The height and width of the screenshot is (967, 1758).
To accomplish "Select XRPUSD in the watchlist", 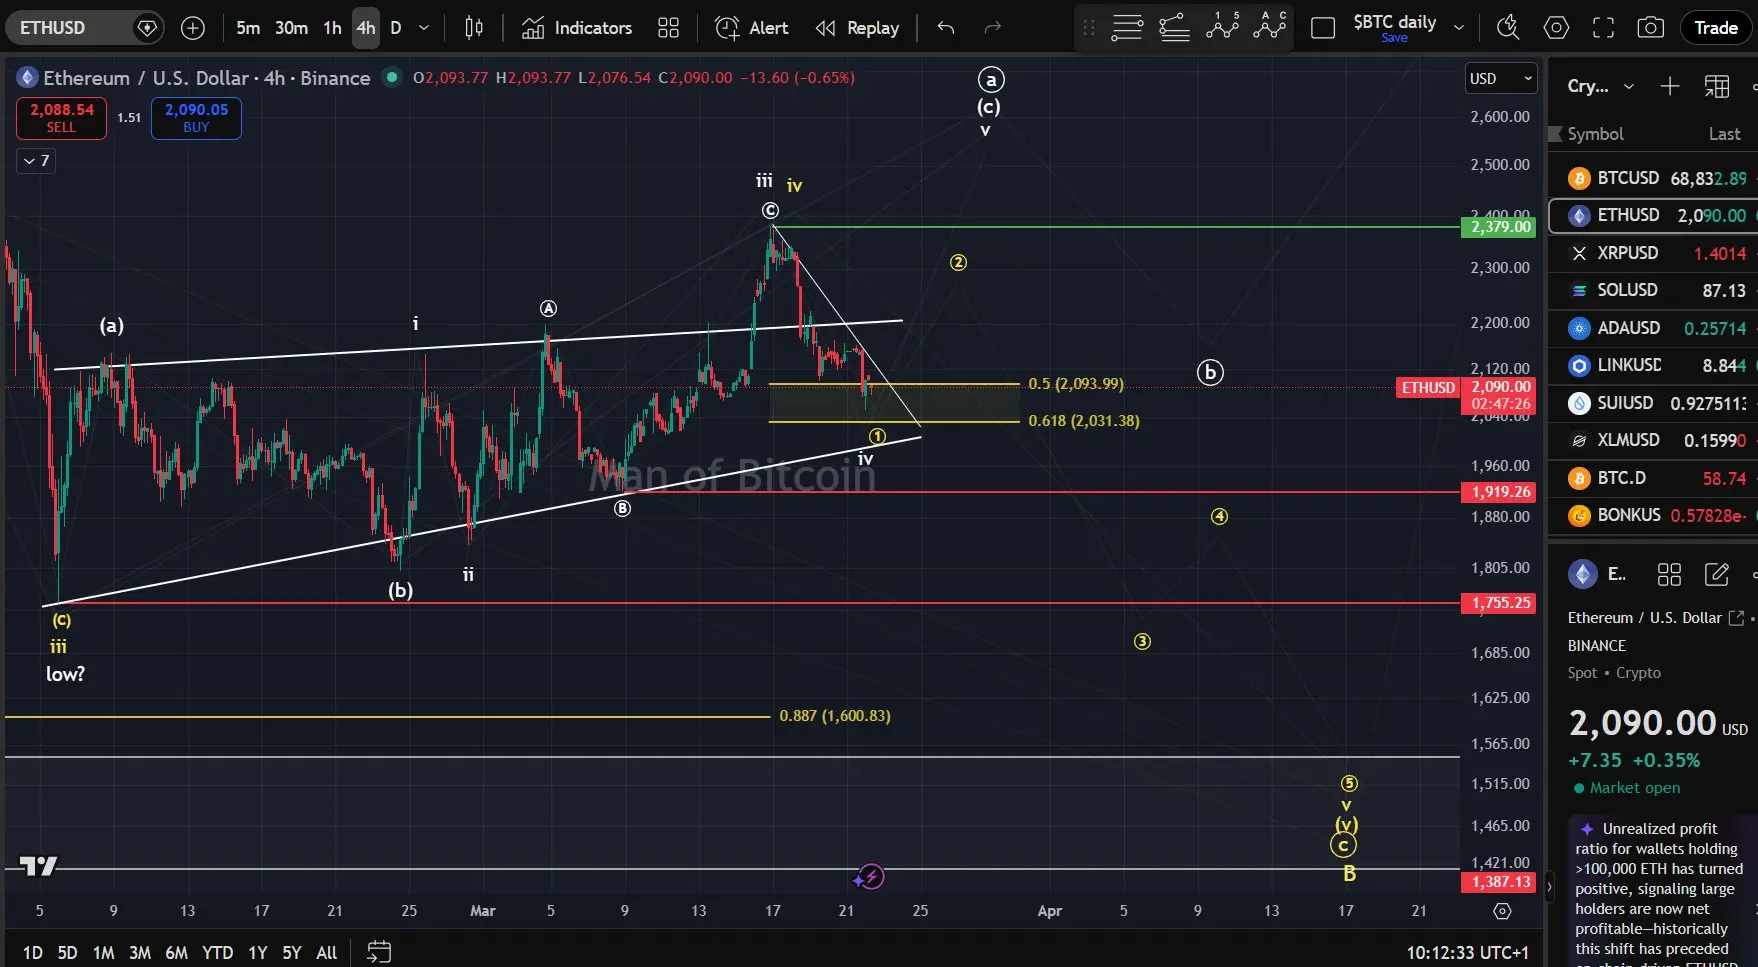I will coord(1653,253).
